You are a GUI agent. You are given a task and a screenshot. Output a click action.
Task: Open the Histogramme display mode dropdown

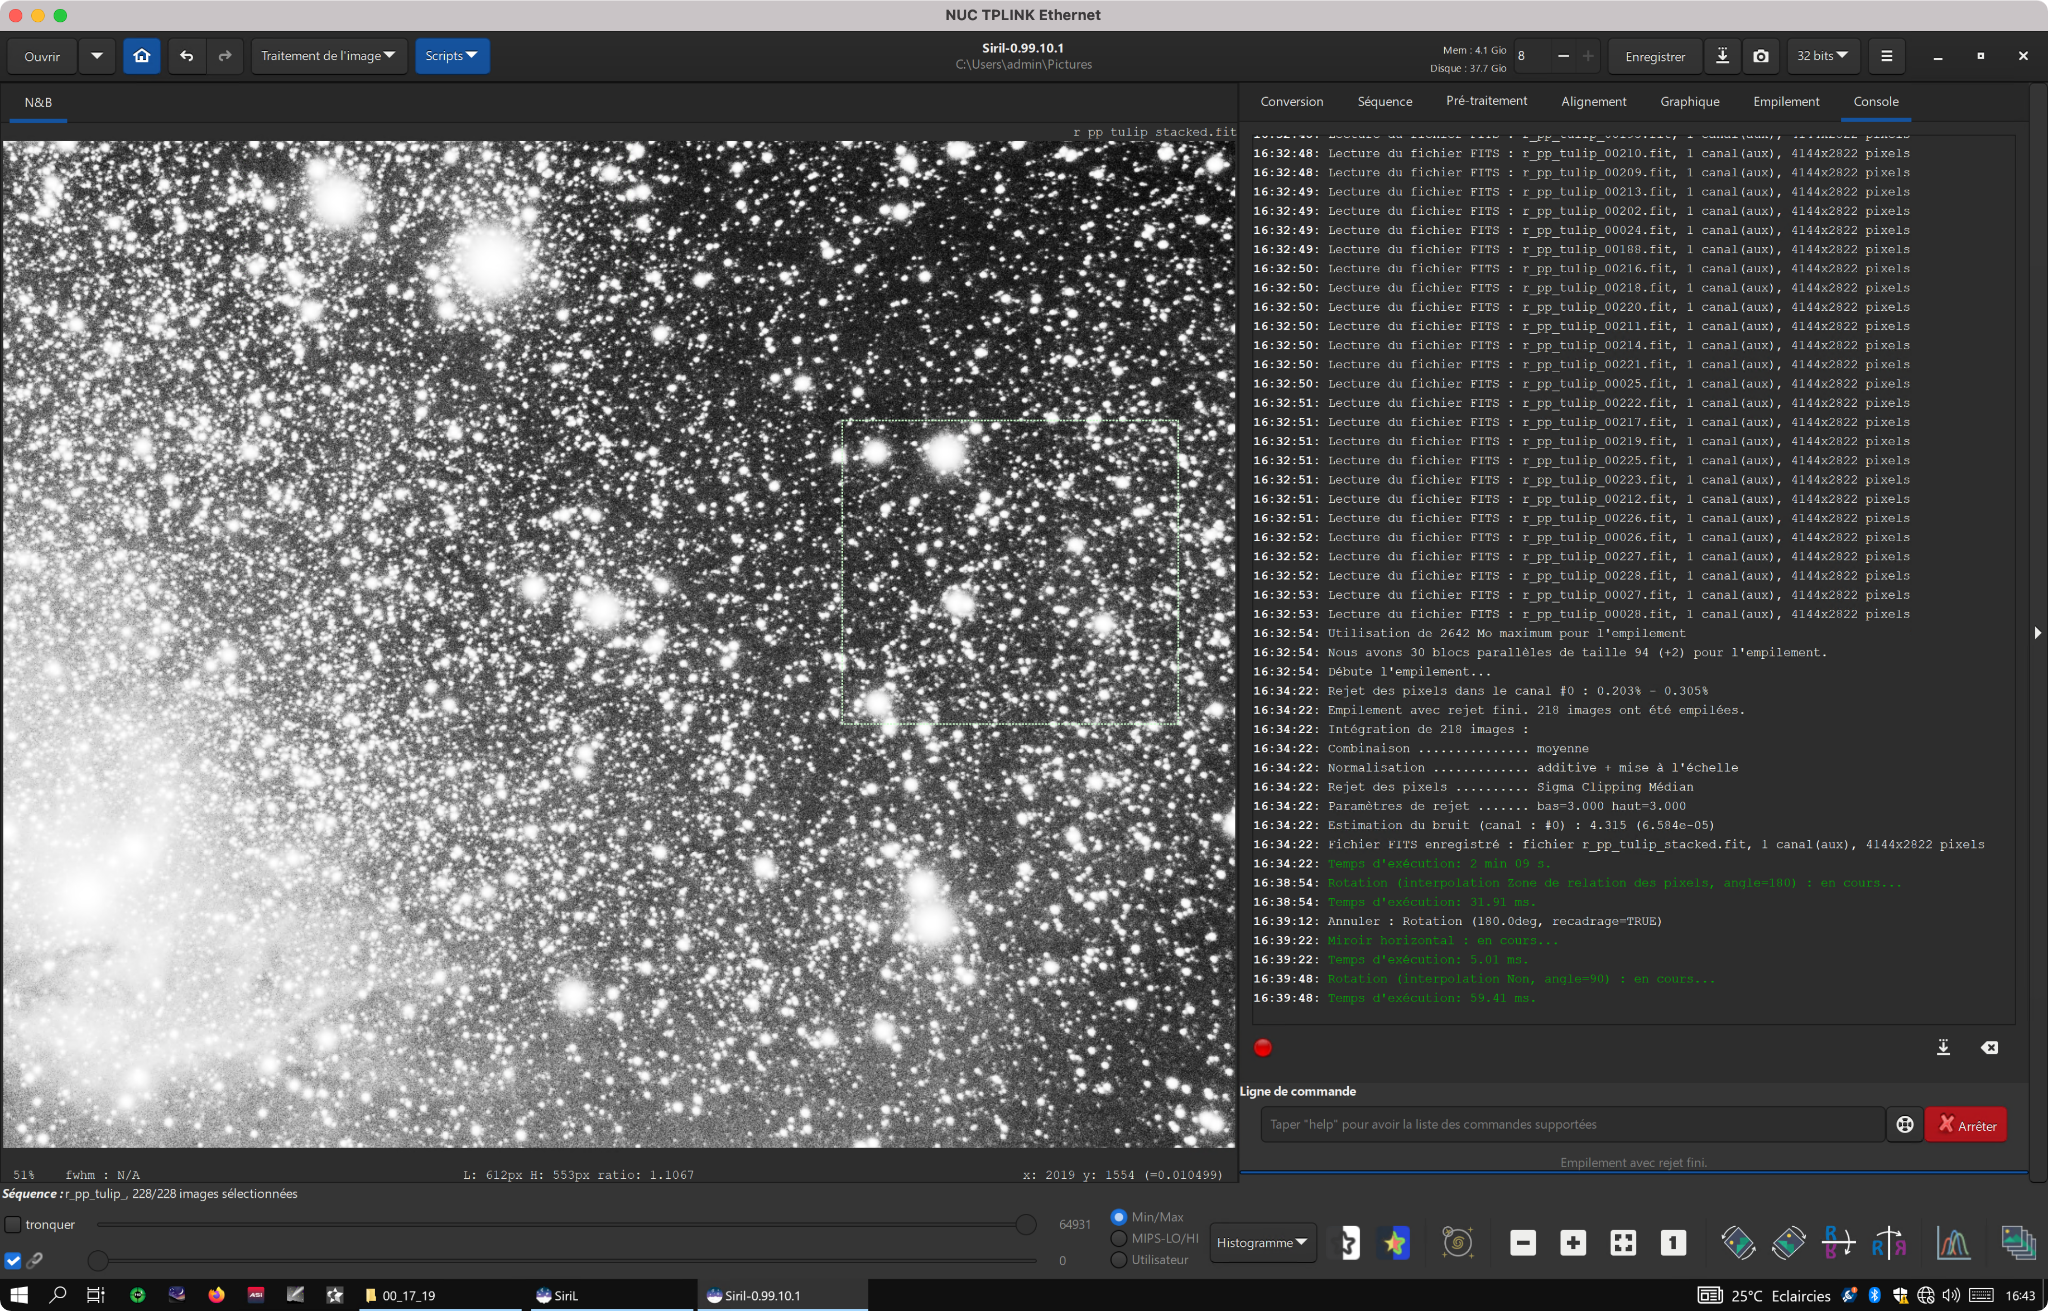1262,1242
